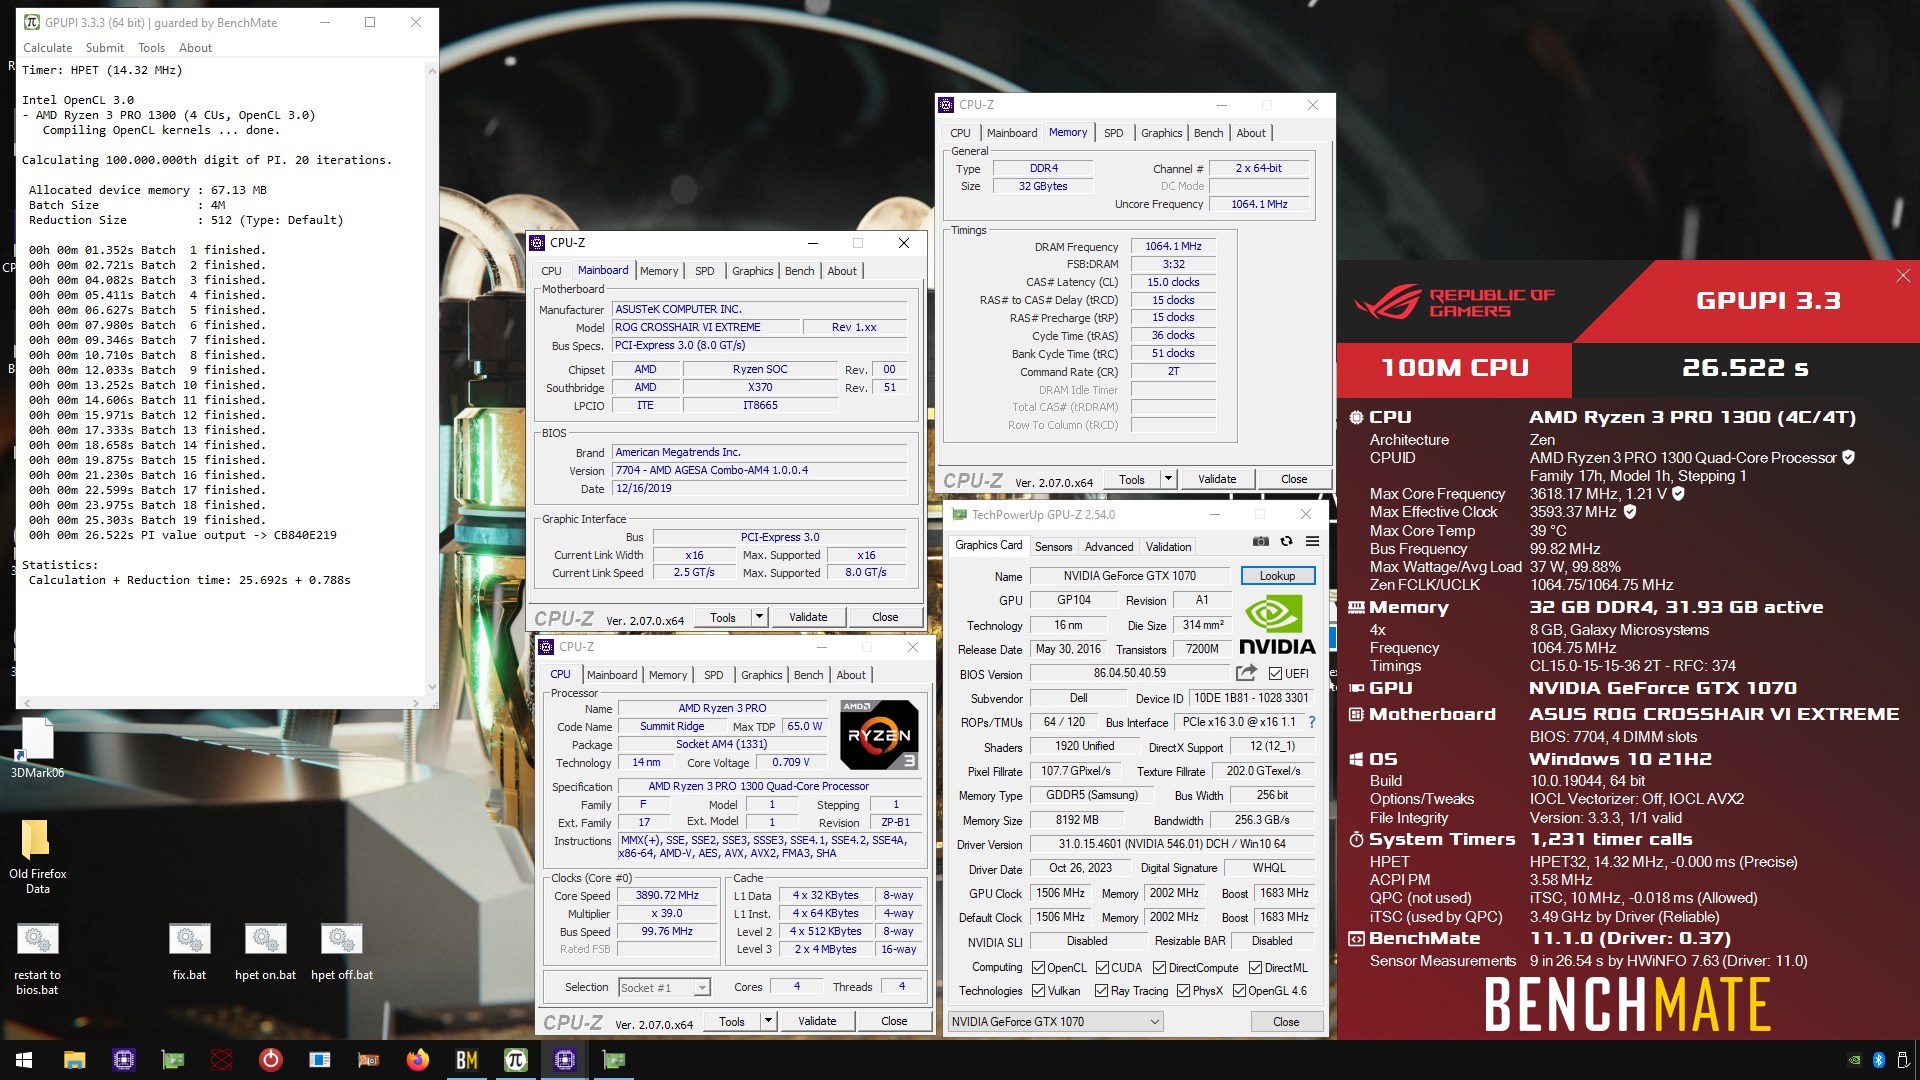Click GPU-Z screenshot camera icon
1920x1080 pixels.
(x=1260, y=541)
